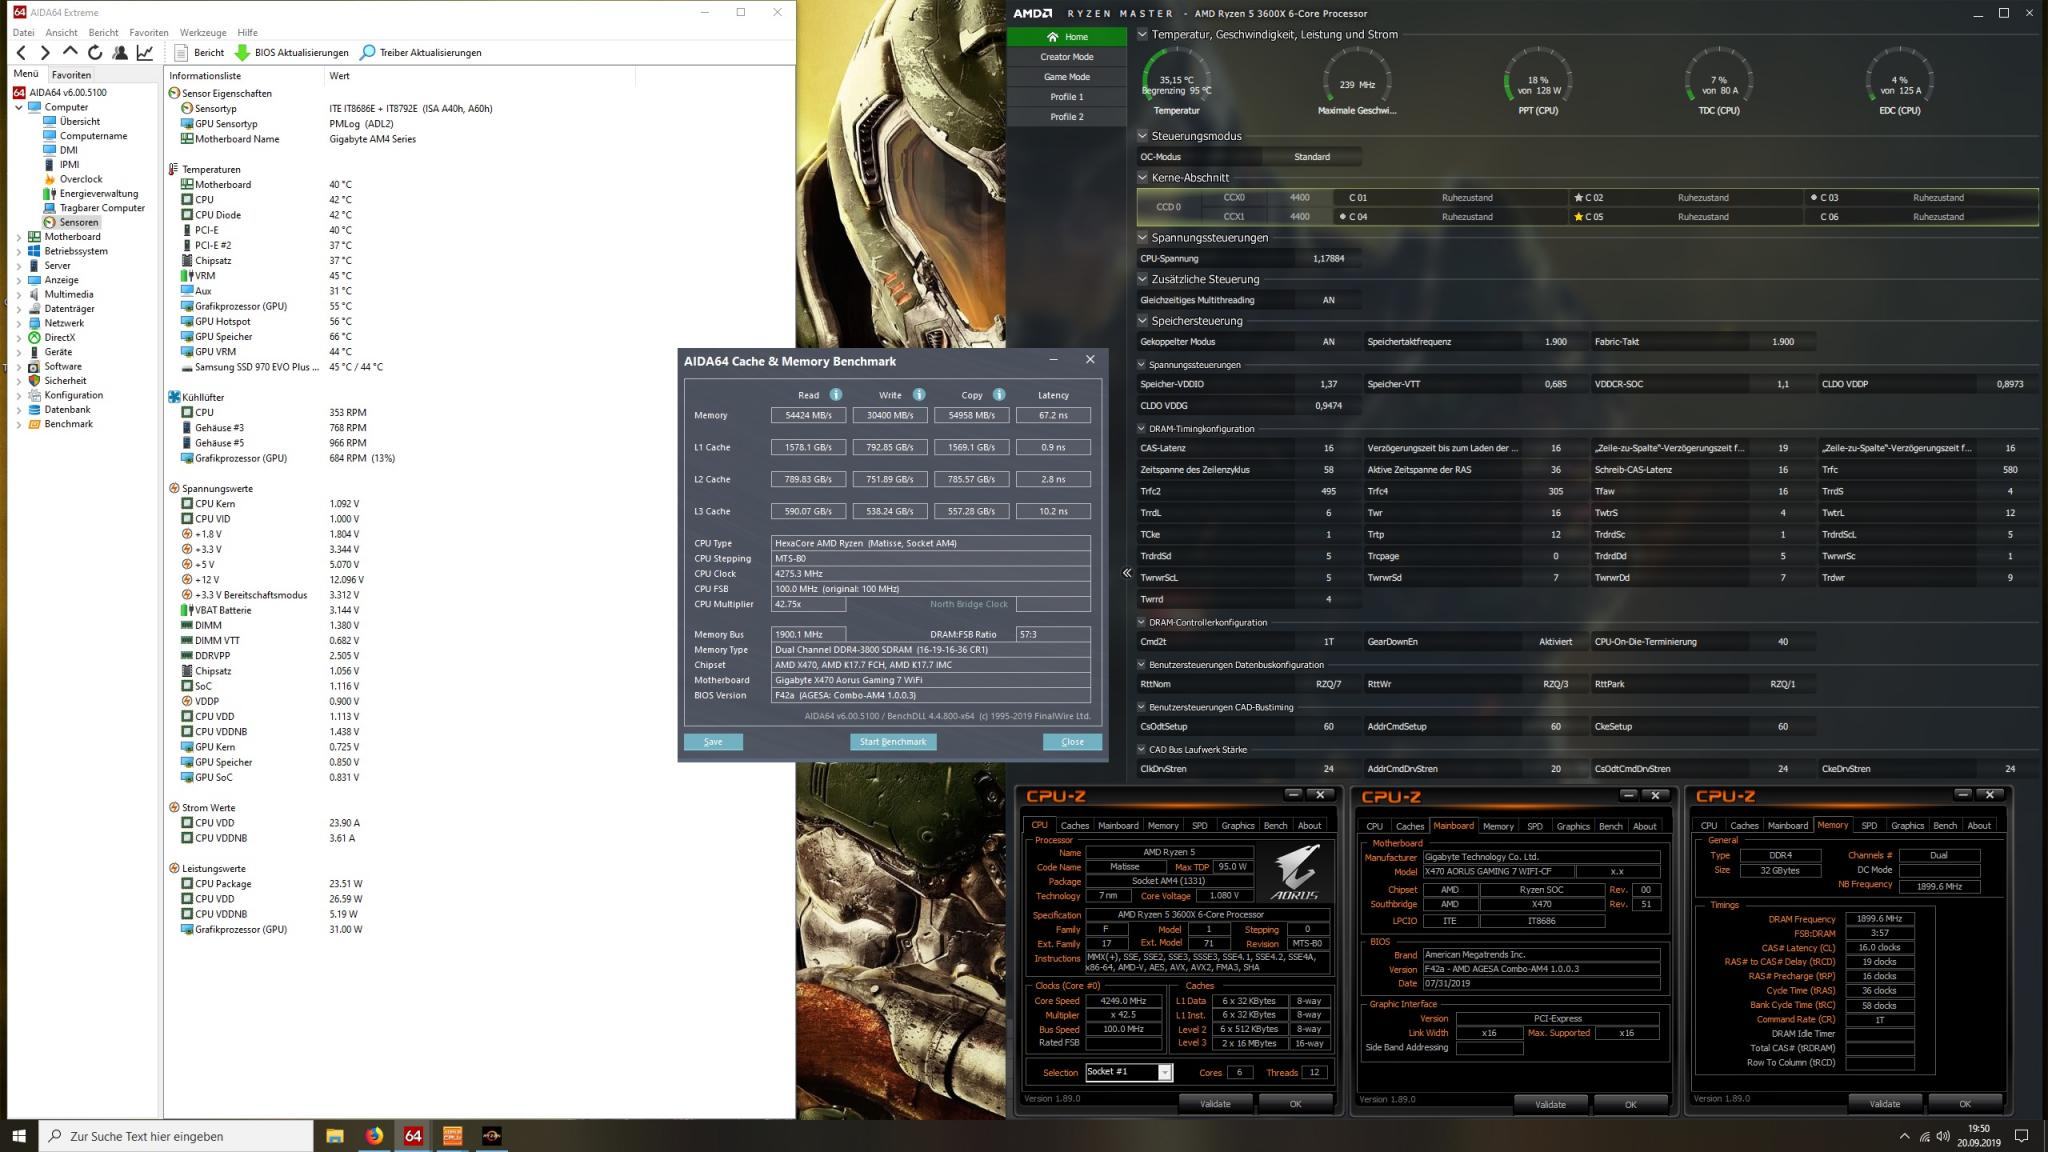Click Save in the benchmark window
The height and width of the screenshot is (1152, 2048).
pyautogui.click(x=713, y=742)
